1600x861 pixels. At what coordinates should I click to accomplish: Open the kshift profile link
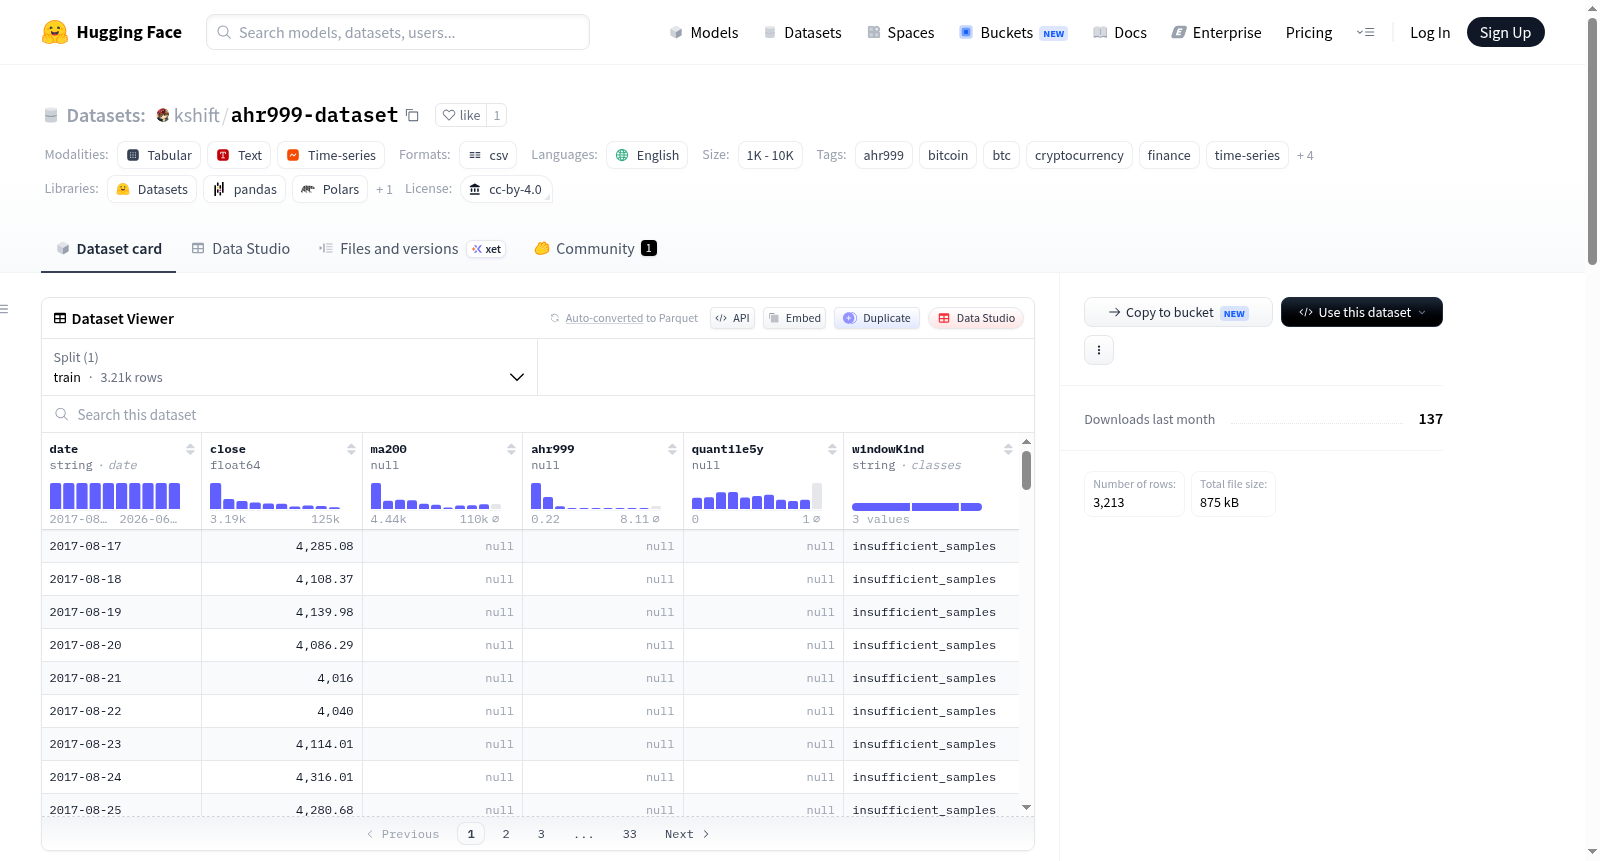[x=197, y=115]
